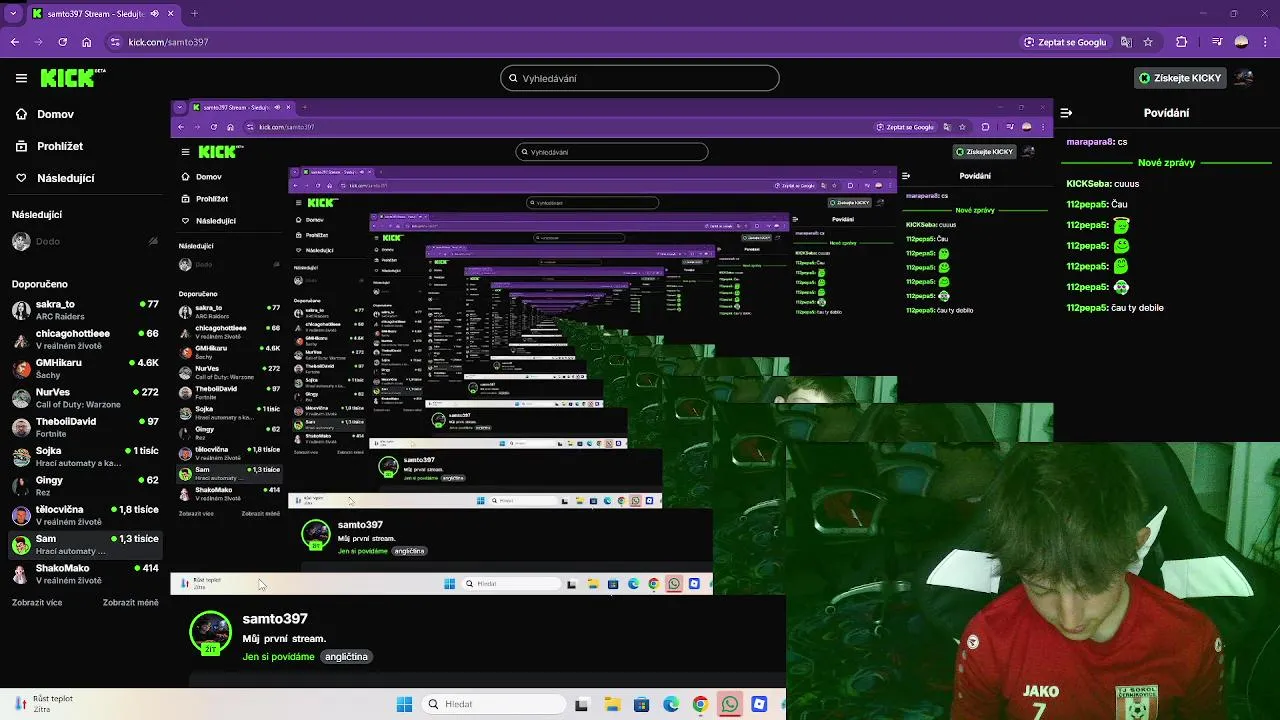Open File Explorer from the taskbar
Screen dimensions: 1280x720
612,704
